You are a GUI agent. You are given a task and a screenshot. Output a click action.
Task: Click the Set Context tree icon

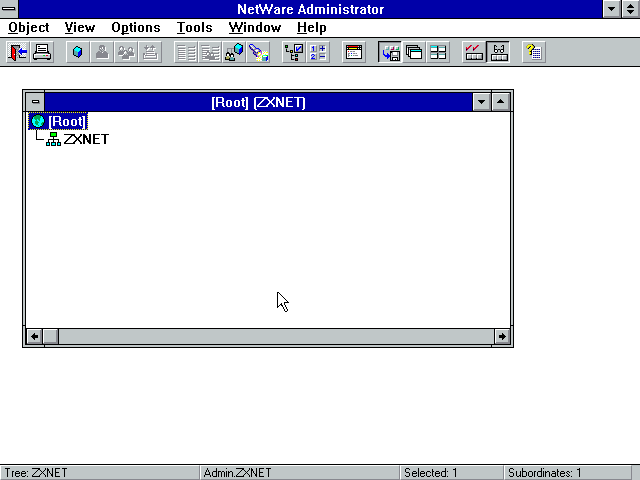(294, 52)
